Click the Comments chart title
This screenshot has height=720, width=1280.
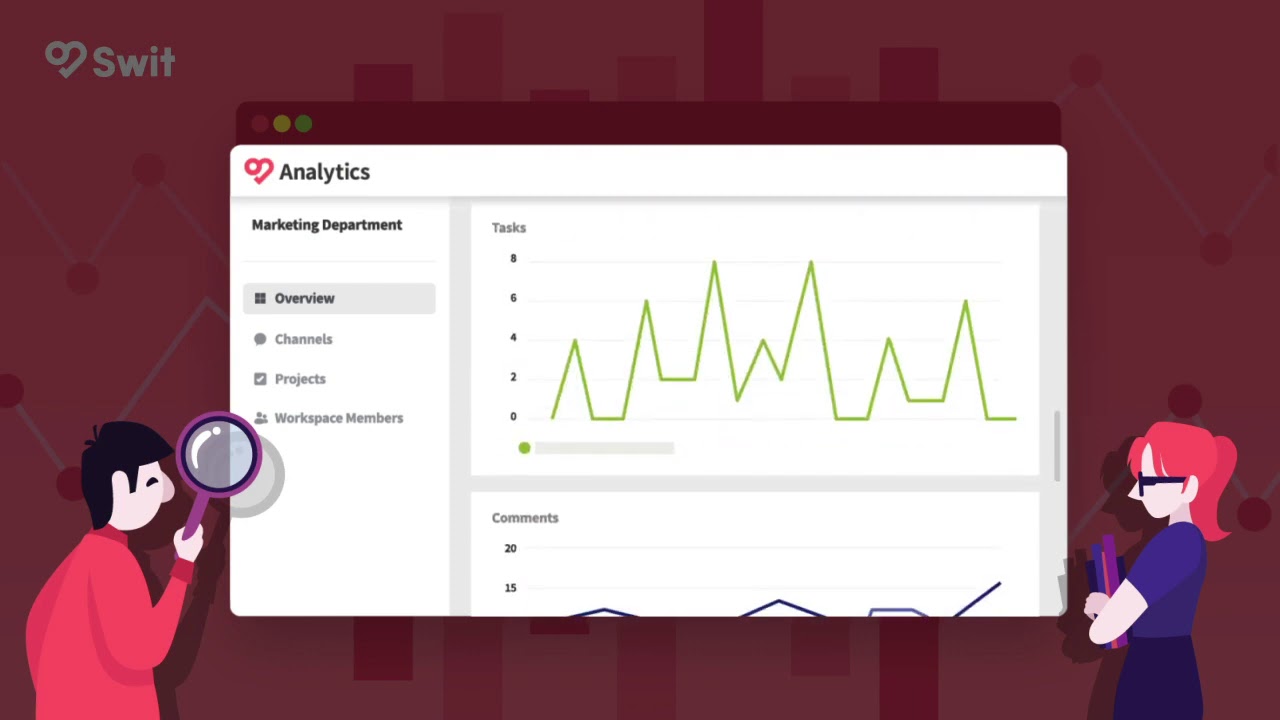(525, 518)
